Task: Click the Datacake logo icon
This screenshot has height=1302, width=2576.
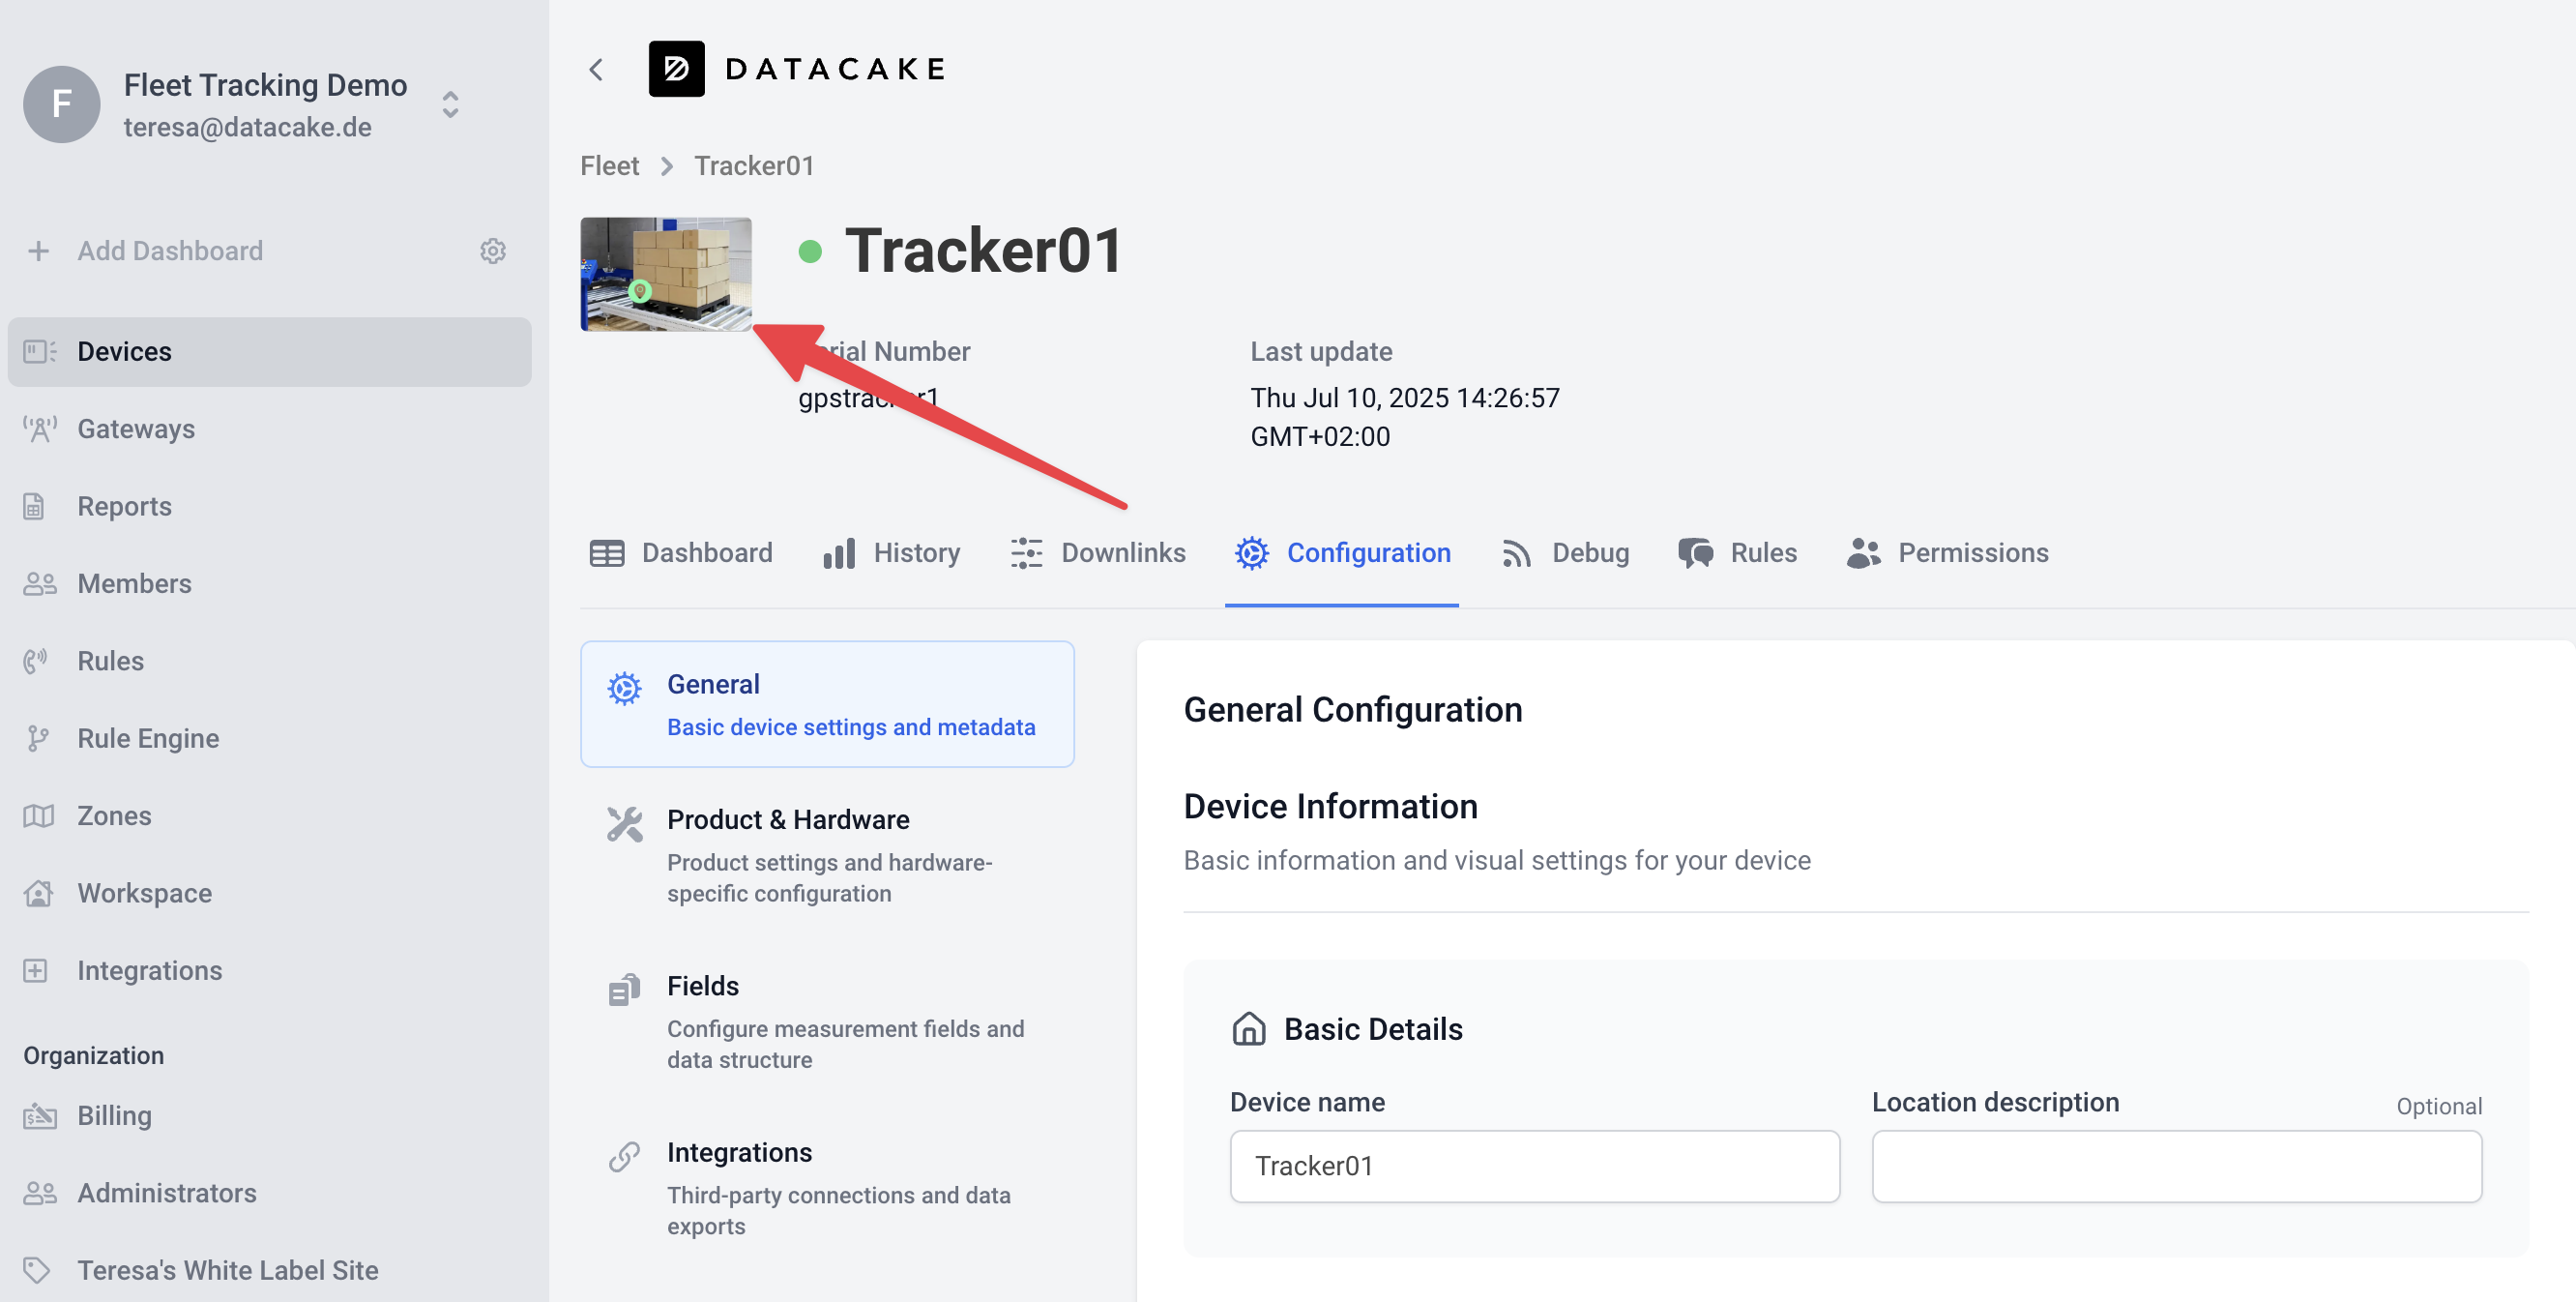Action: pos(676,69)
